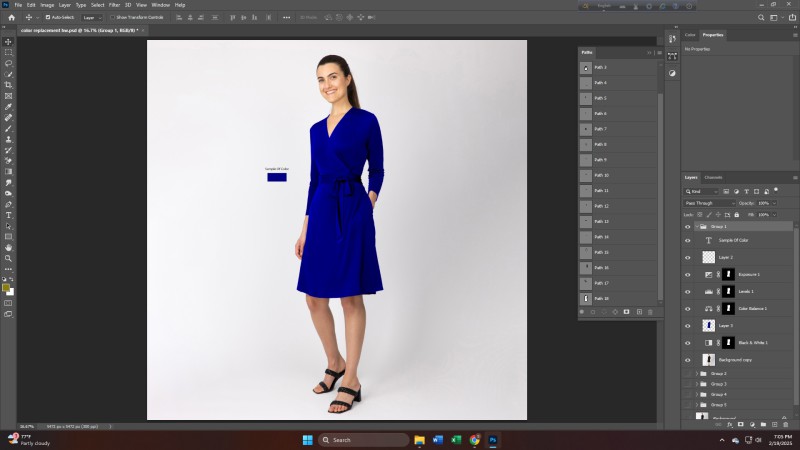This screenshot has height=450, width=800.
Task: Select the Zoom tool
Action: point(8,258)
